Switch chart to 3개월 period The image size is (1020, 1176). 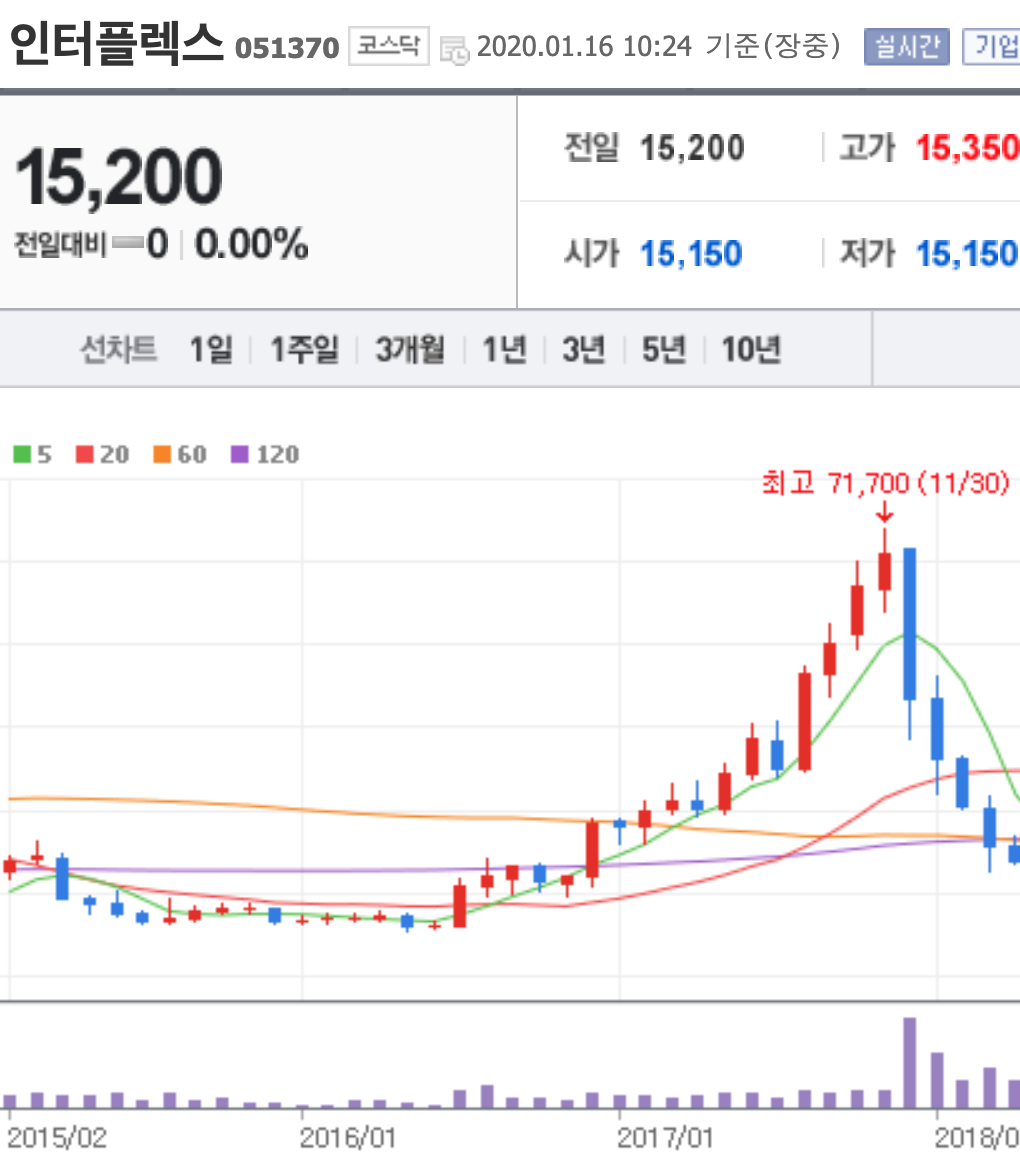tap(410, 350)
